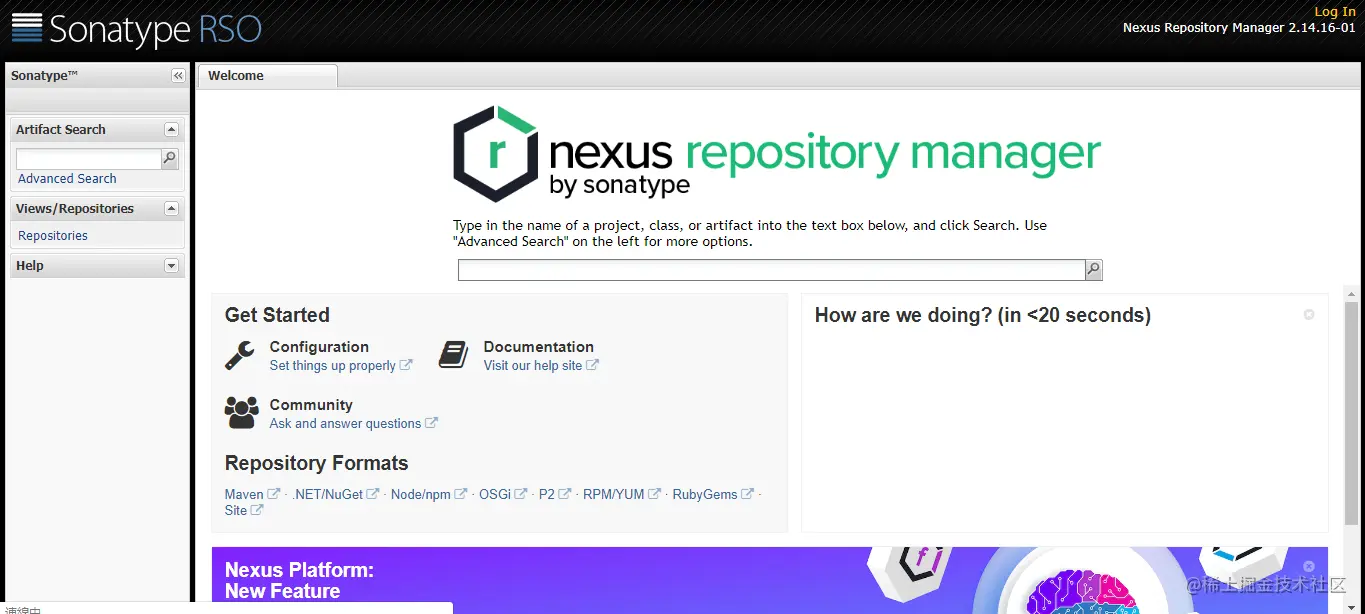The height and width of the screenshot is (614, 1365).
Task: Click the Repository Formats heading
Action: coord(317,463)
